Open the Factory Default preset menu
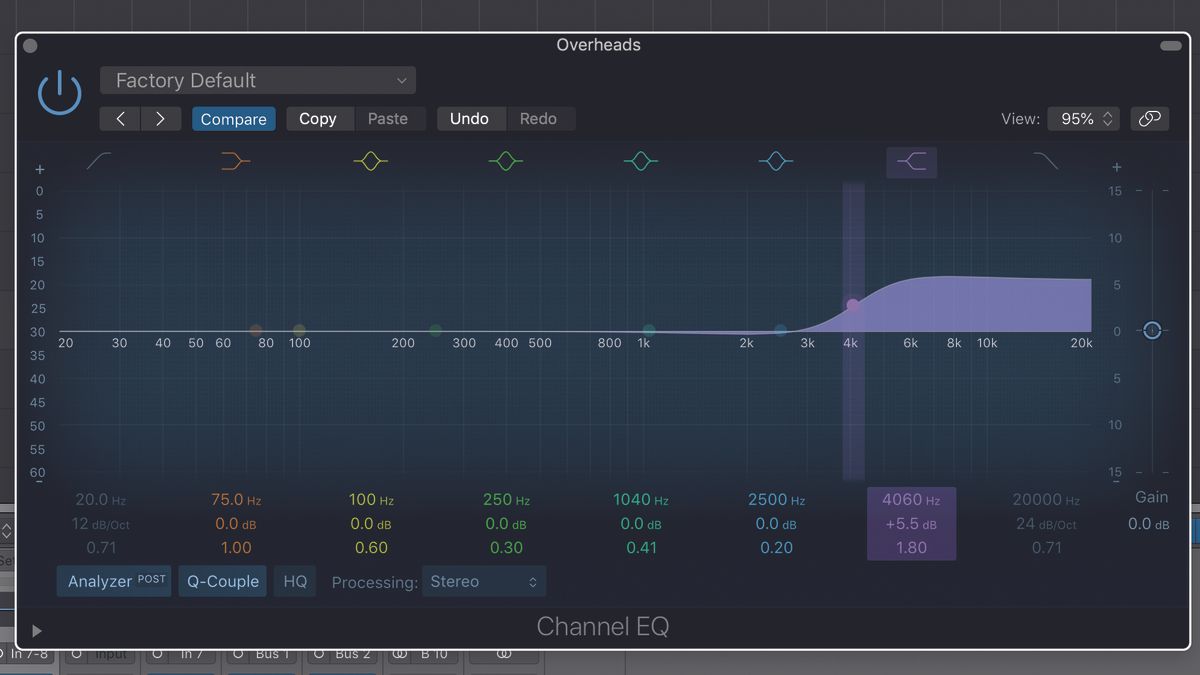Image resolution: width=1200 pixels, height=675 pixels. [257, 80]
